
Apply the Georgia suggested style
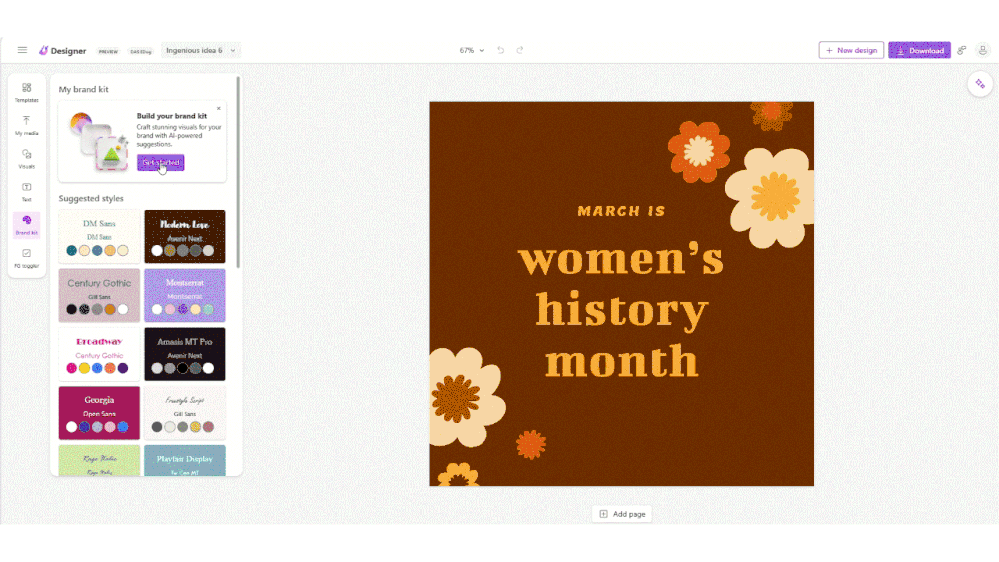[99, 413]
